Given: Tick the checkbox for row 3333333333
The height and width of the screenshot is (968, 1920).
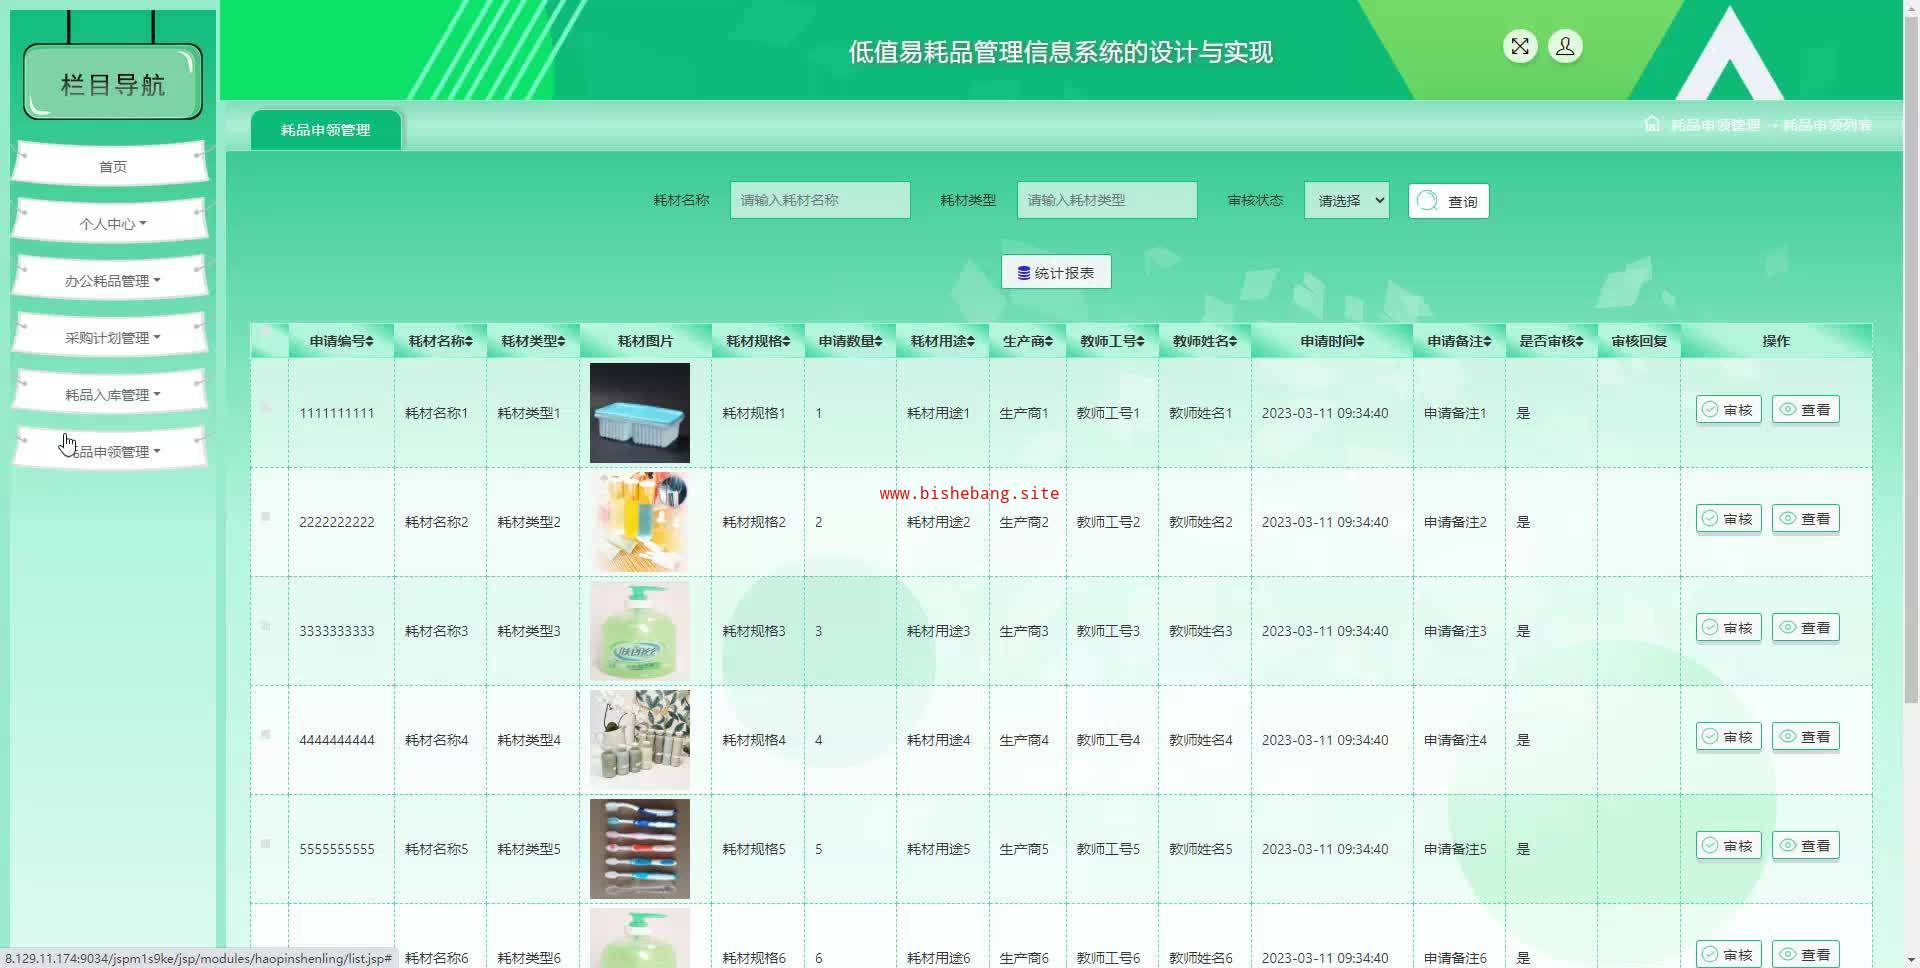Looking at the screenshot, I should (266, 625).
